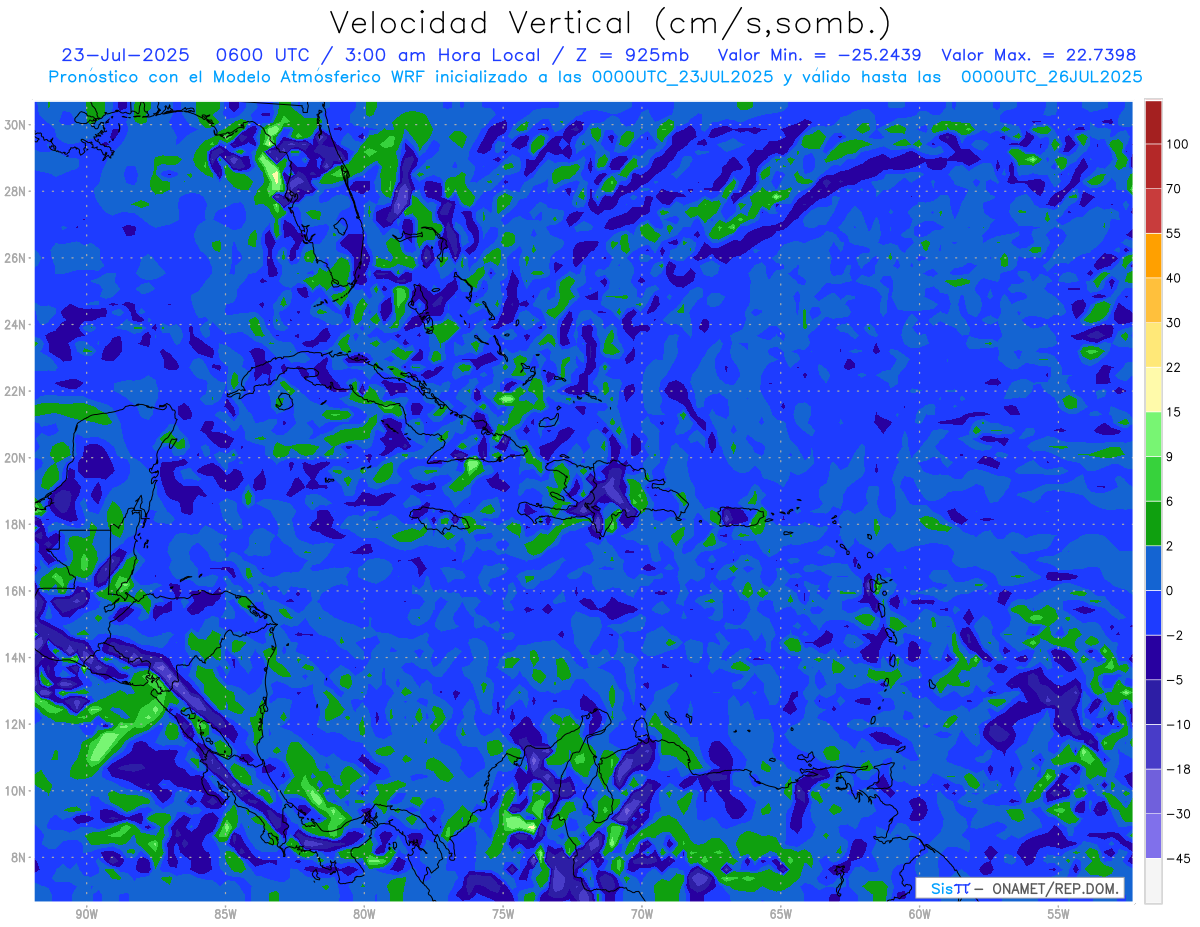Click the '26N' latitude label
Viewport: 1200px width, 927px height.
pyautogui.click(x=16, y=258)
